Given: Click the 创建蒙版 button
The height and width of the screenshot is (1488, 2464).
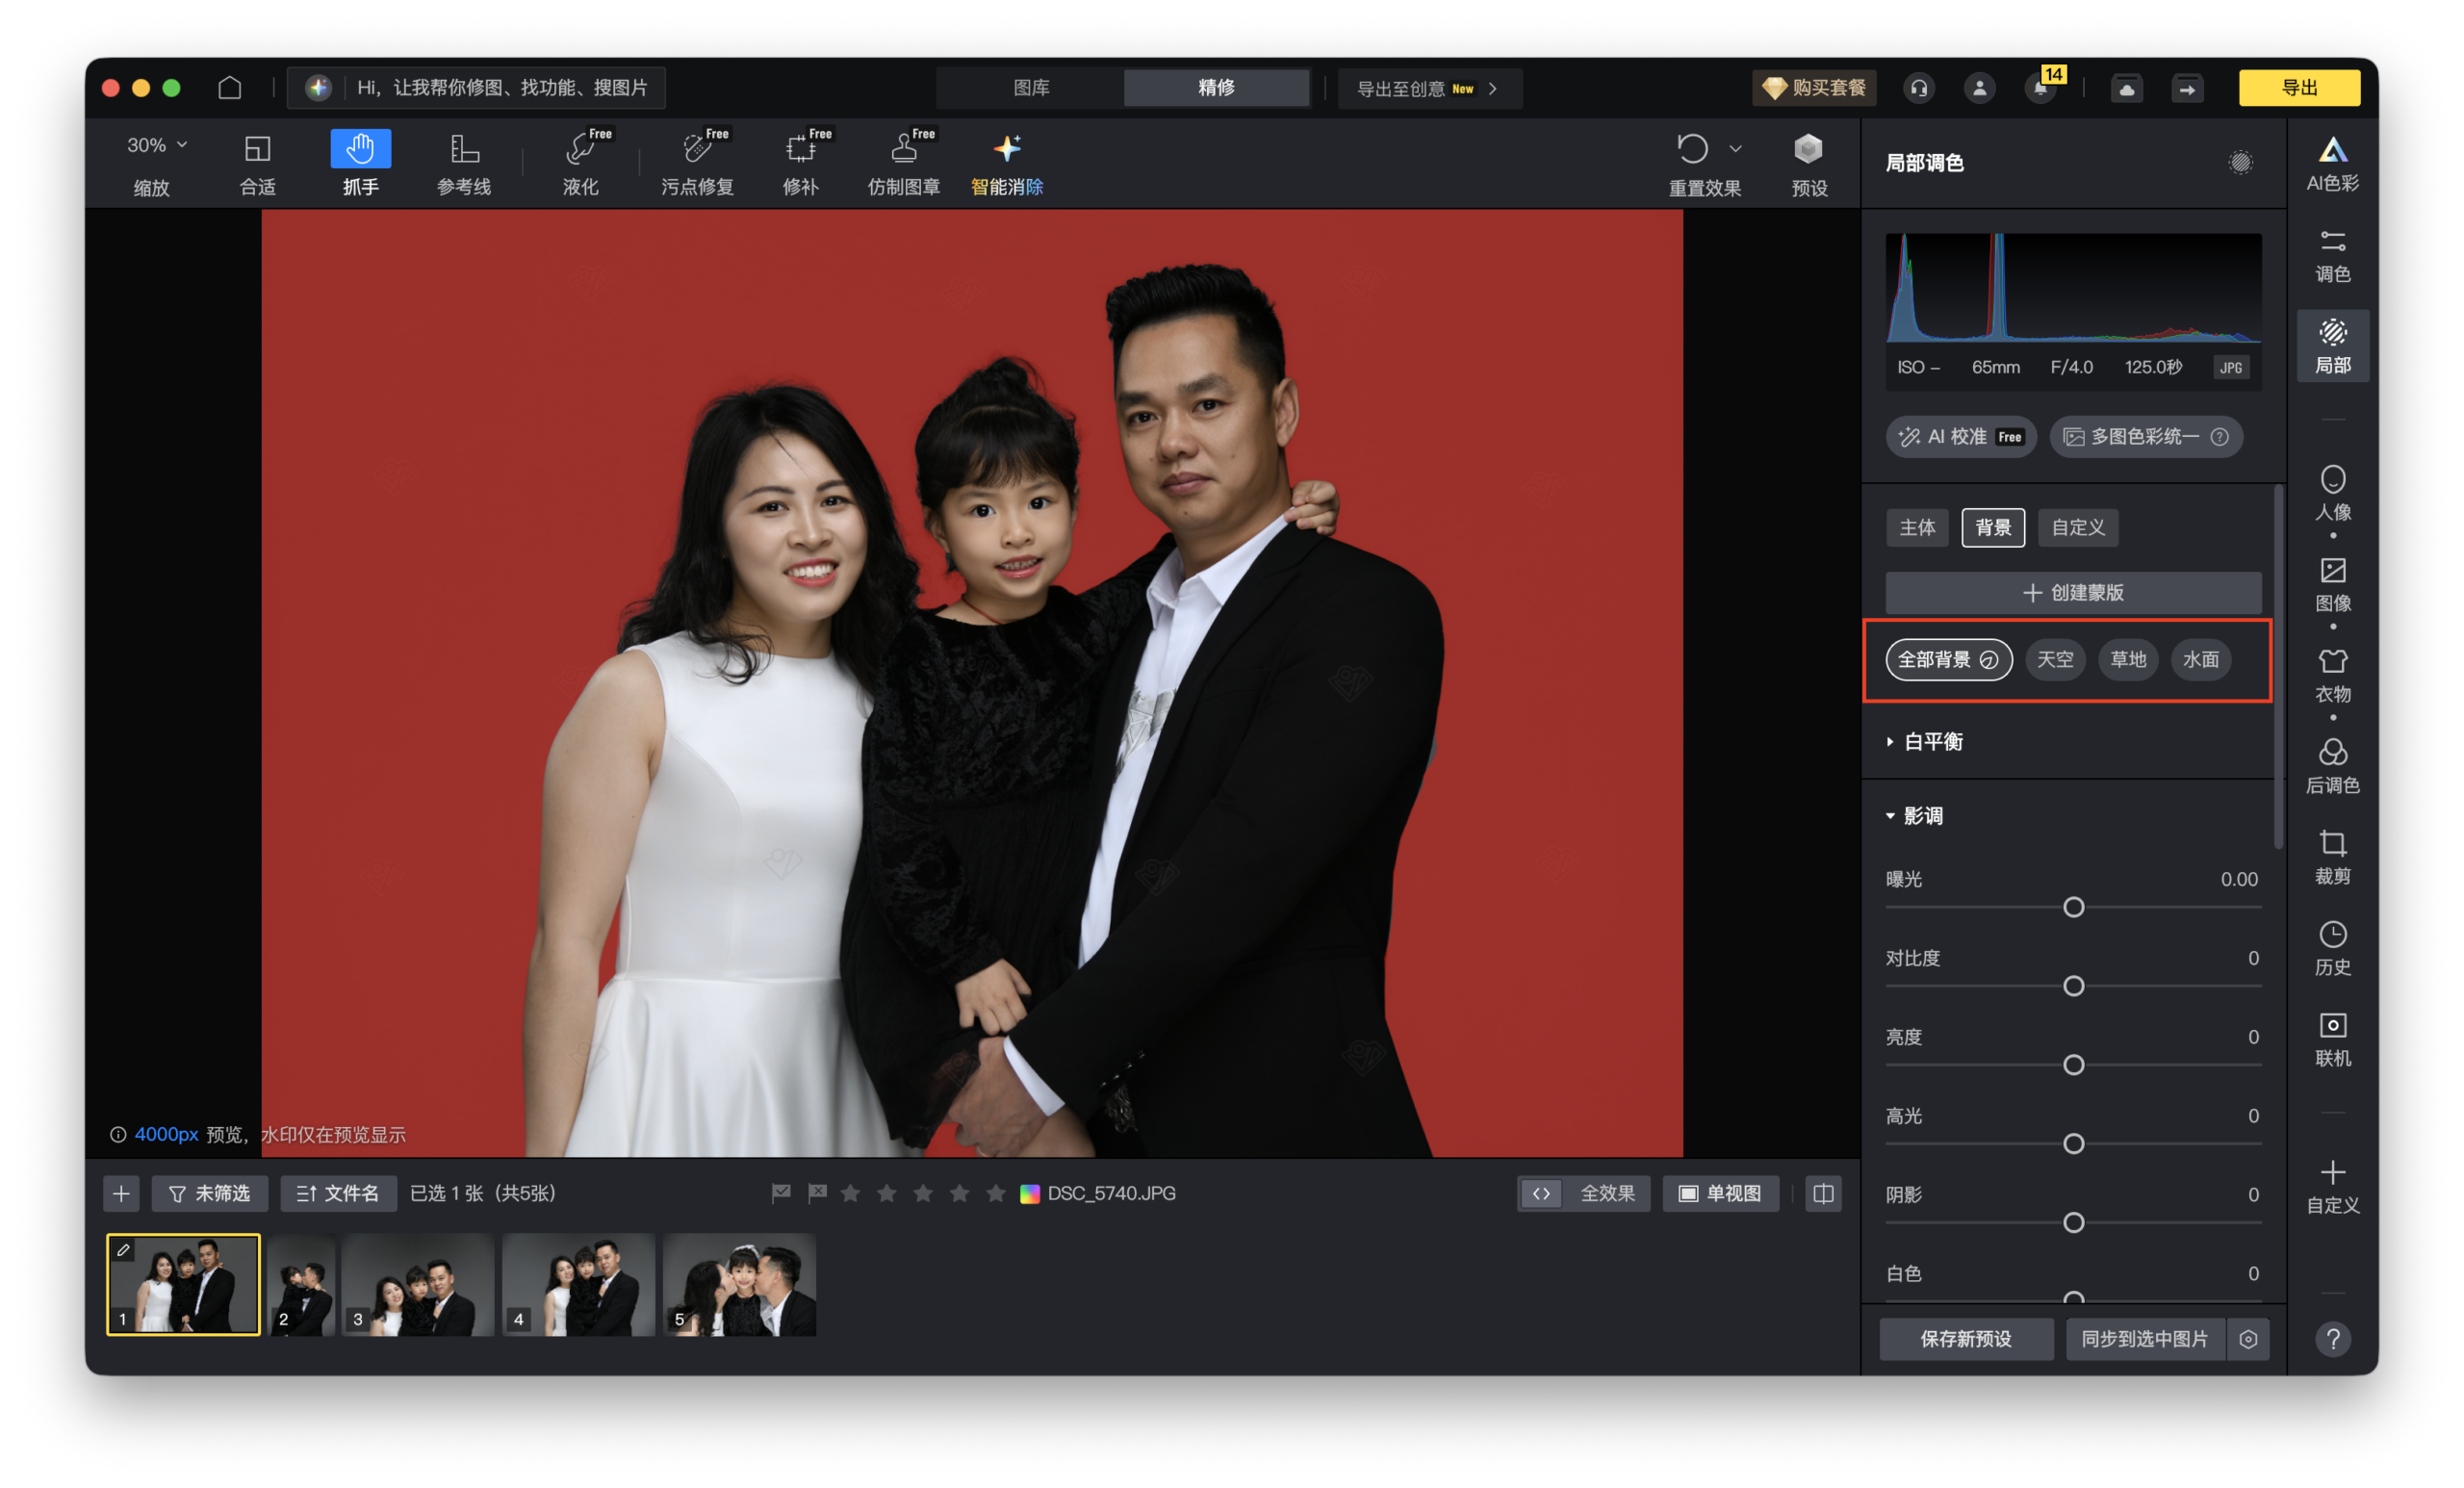Looking at the screenshot, I should point(2073,592).
